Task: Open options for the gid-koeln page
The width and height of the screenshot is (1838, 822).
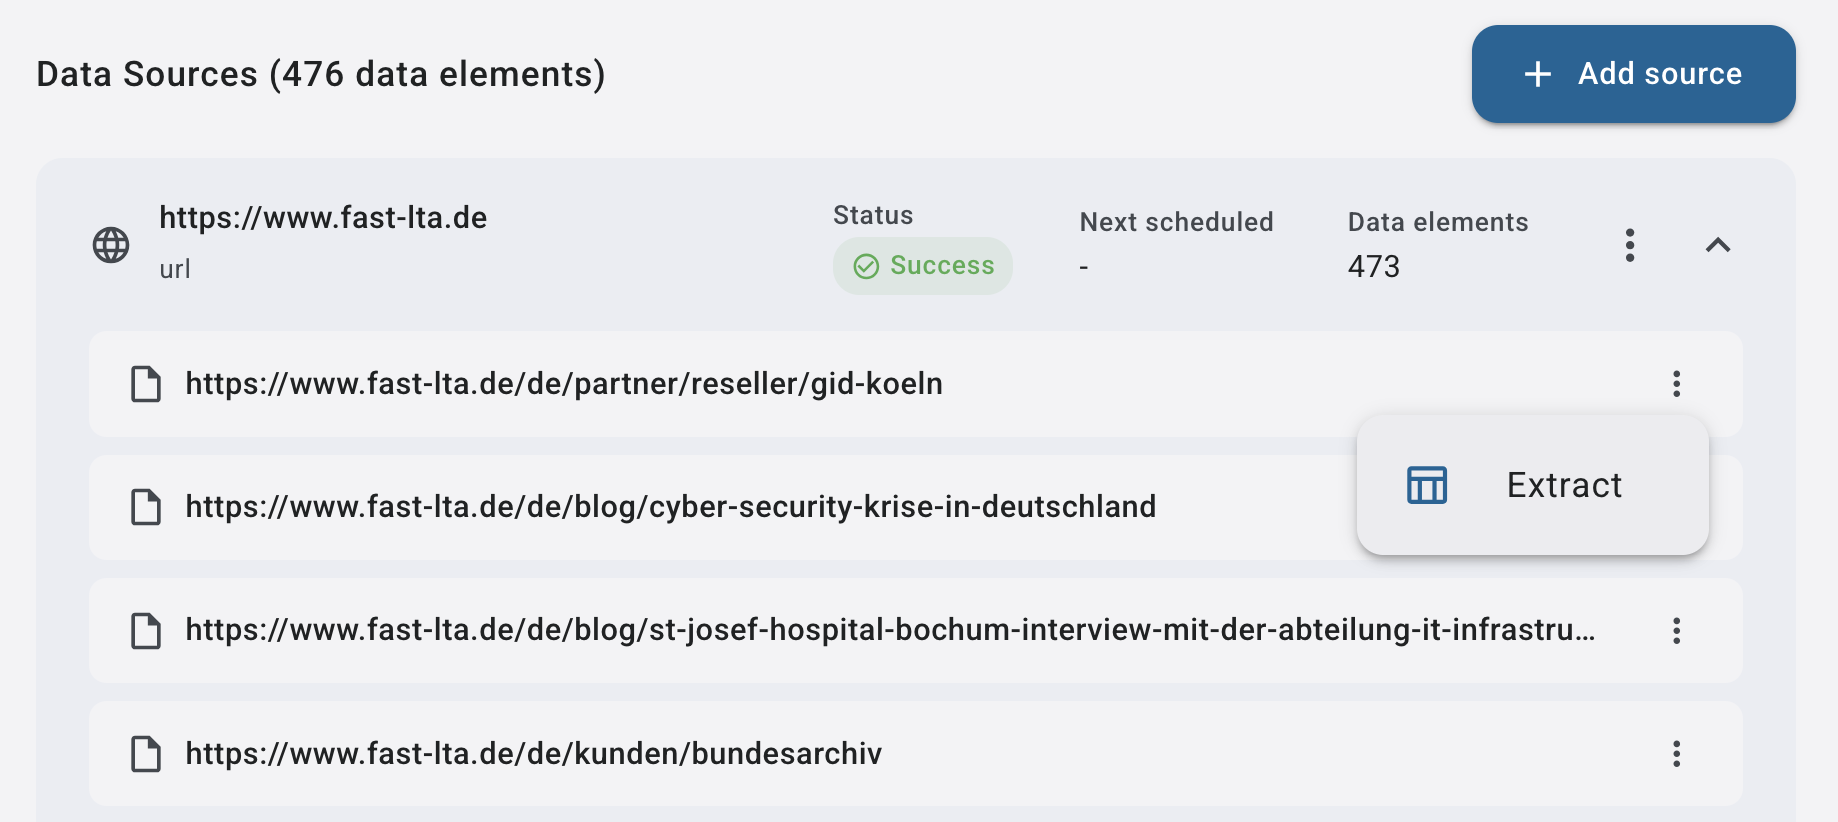Action: coord(1676,384)
